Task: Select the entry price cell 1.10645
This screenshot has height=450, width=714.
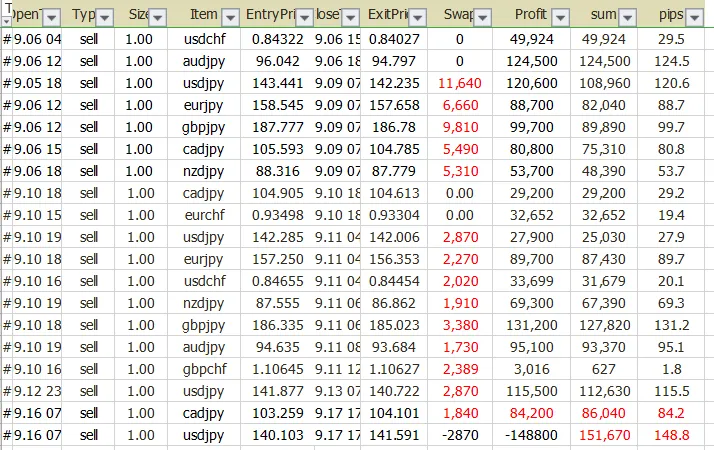Action: point(277,369)
